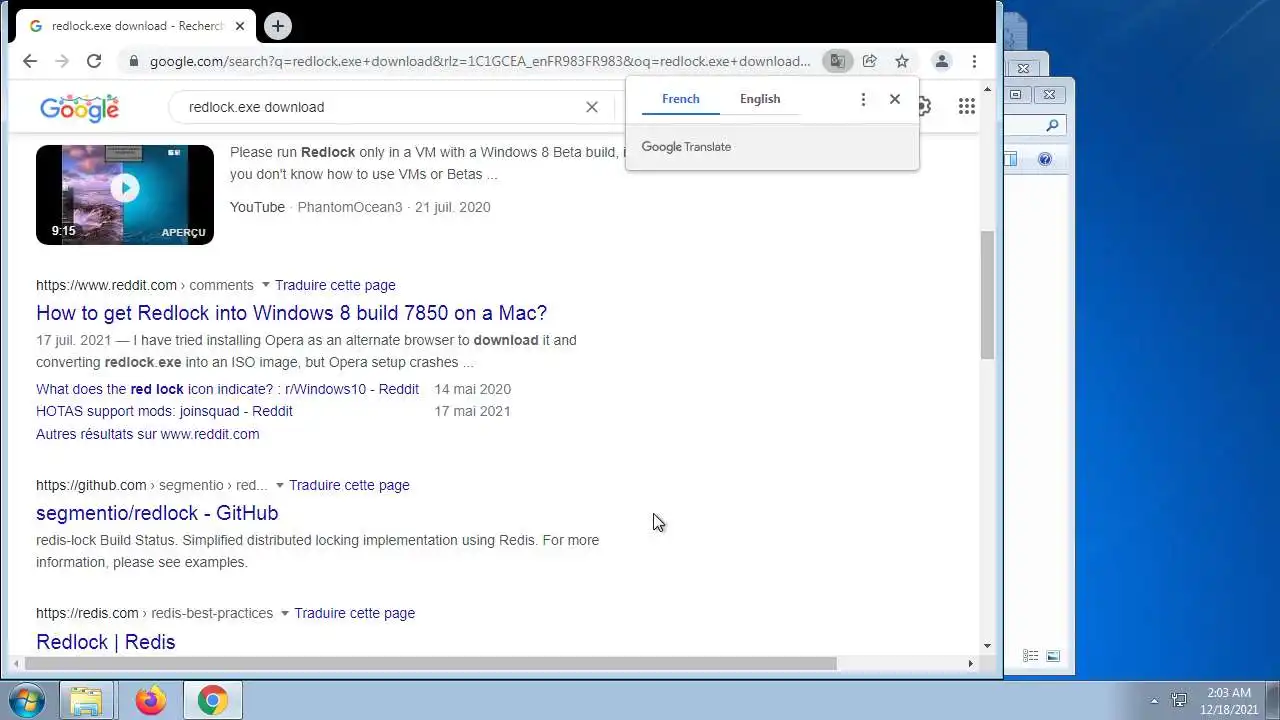The height and width of the screenshot is (720, 1280).
Task: Click the Translate this page icon
Action: (837, 61)
